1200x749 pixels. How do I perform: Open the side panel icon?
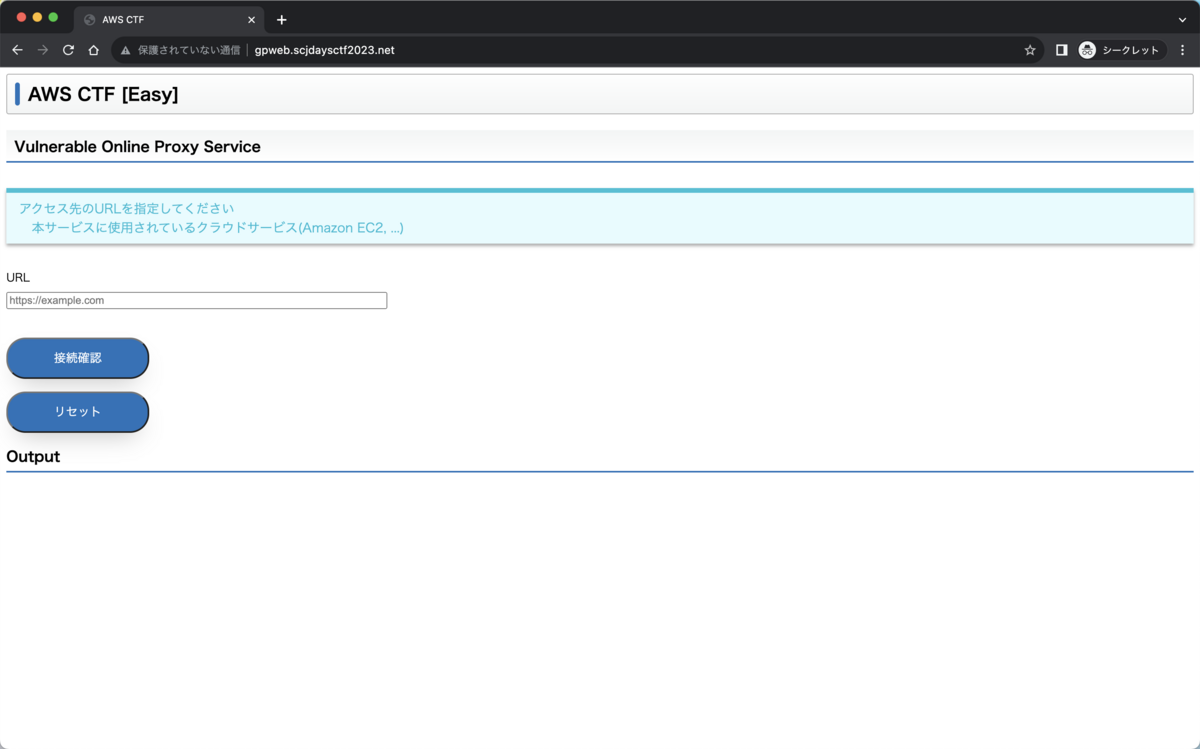tap(1062, 50)
